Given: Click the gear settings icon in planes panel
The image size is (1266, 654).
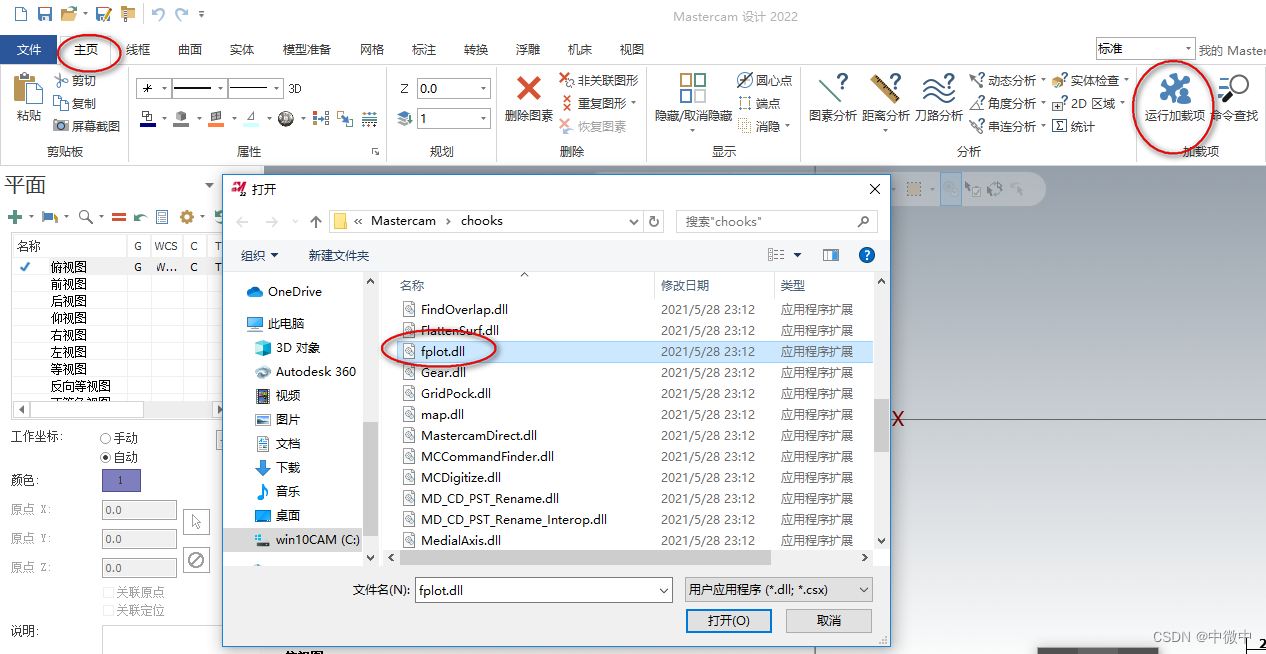Looking at the screenshot, I should click(x=186, y=216).
